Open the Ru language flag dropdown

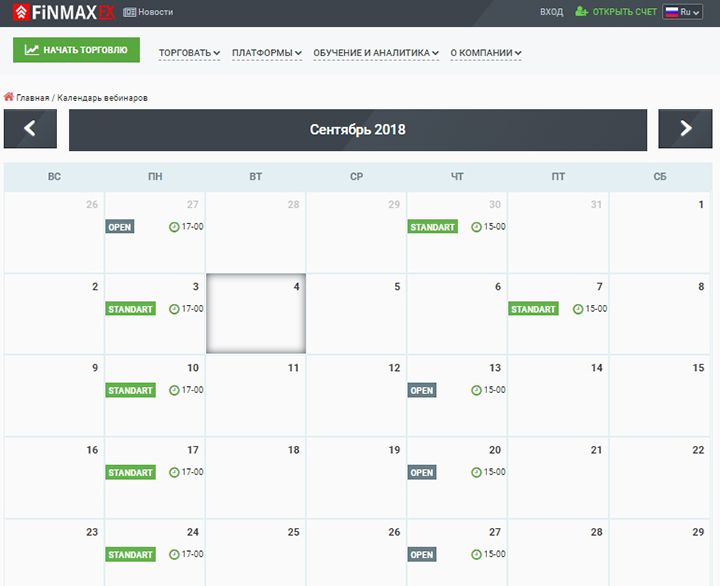(689, 12)
